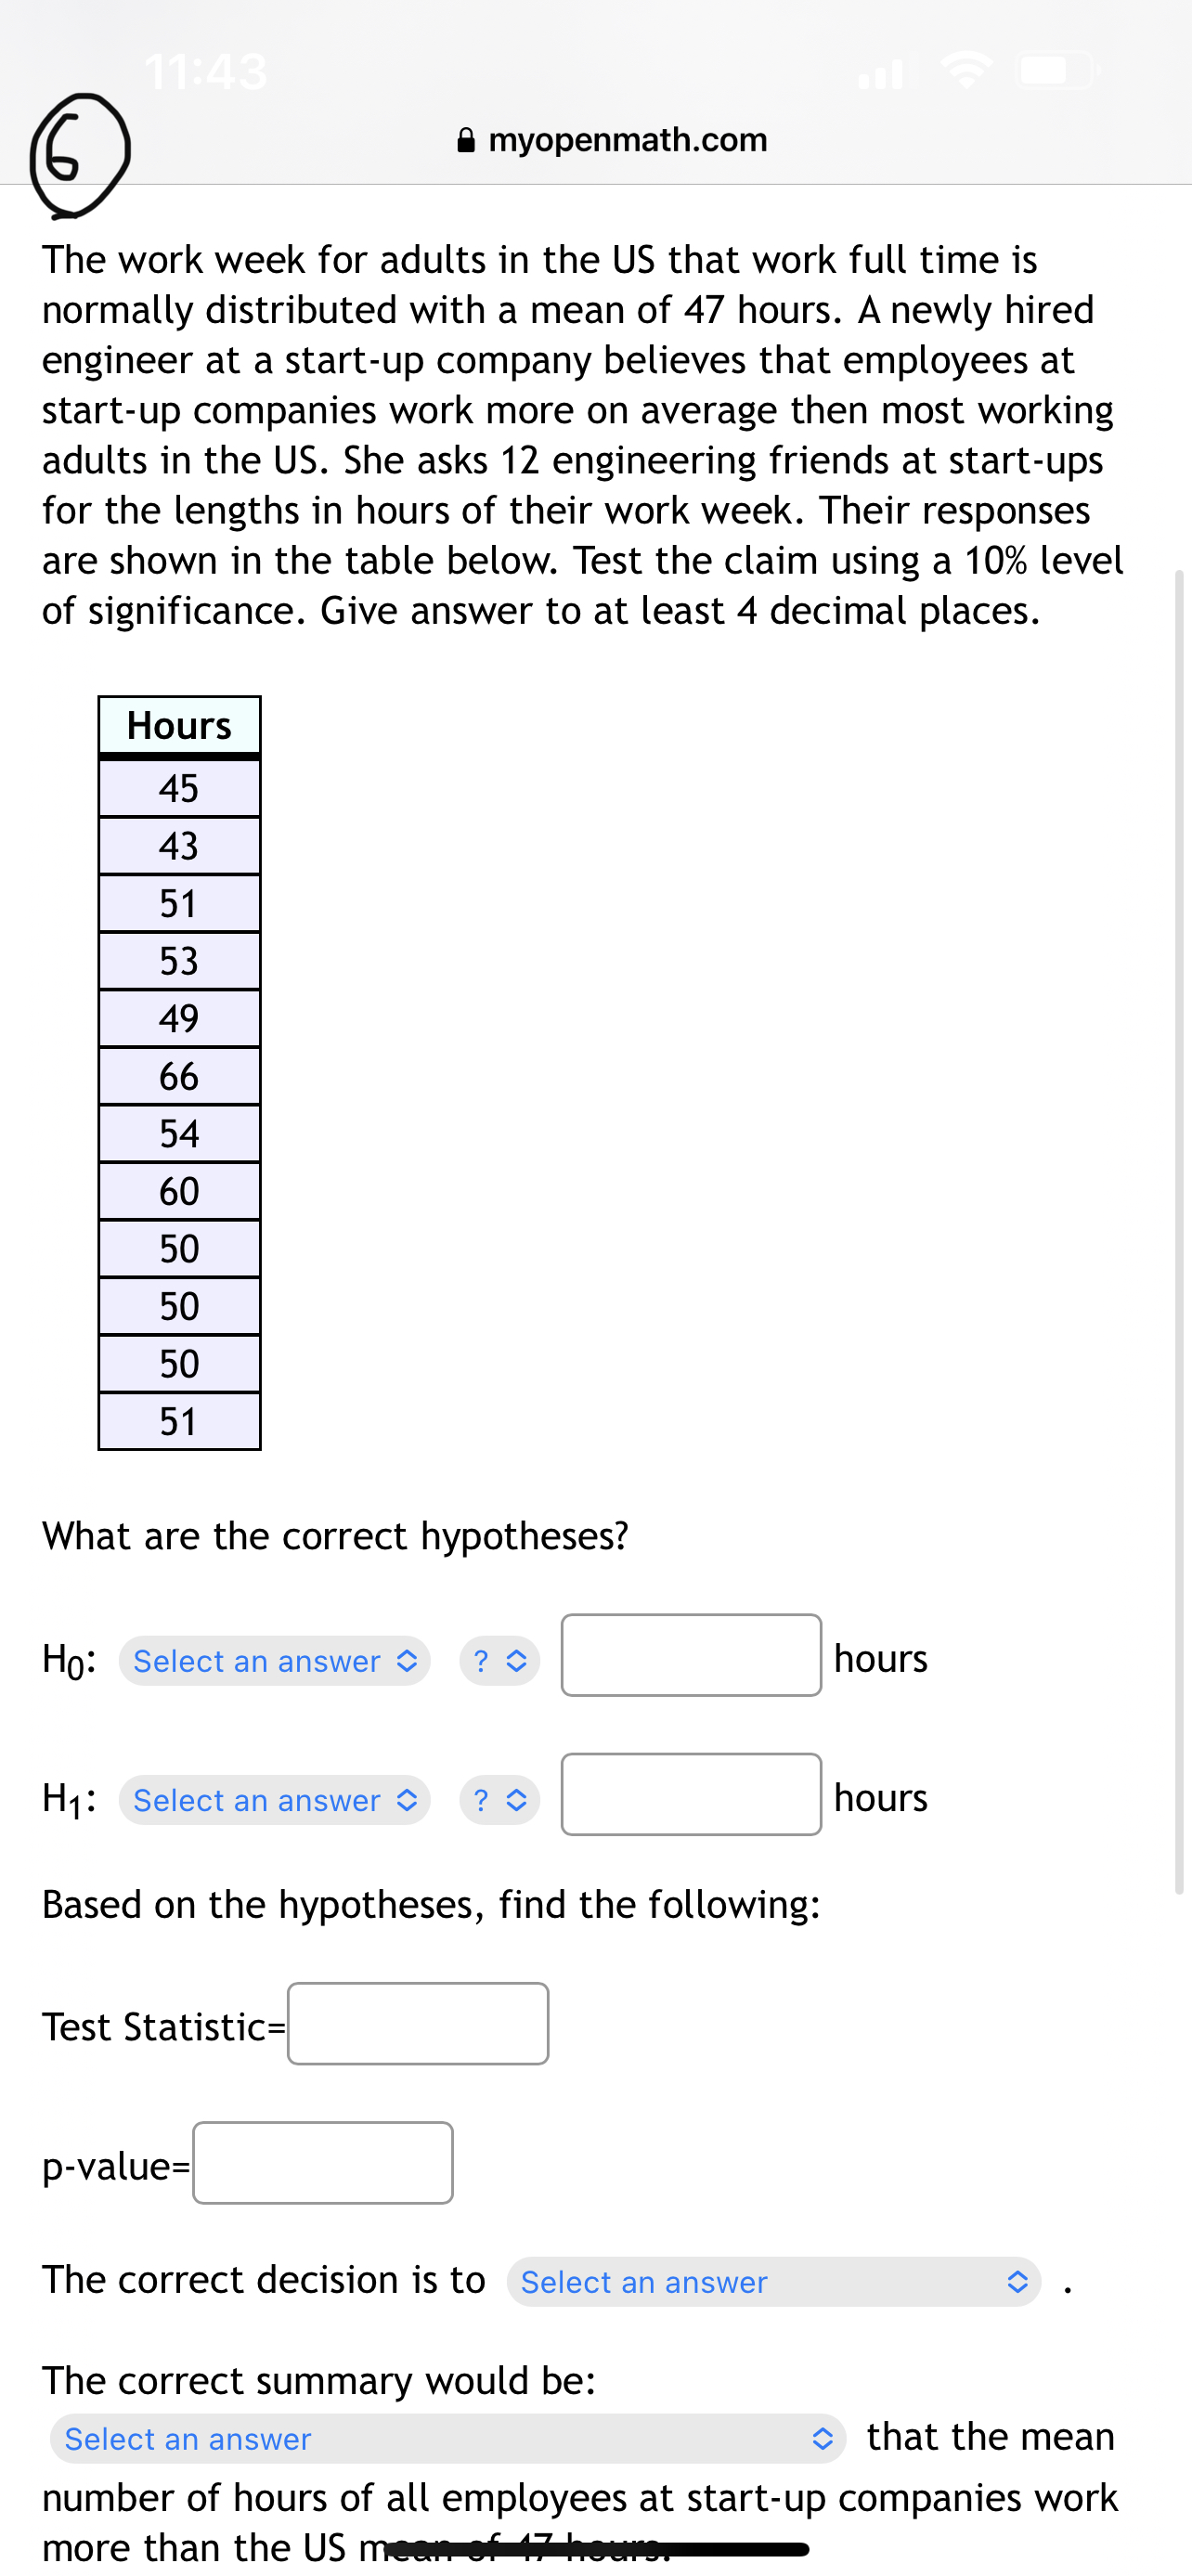Open the ? comparison dropdown next to H₁
This screenshot has width=1192, height=2576.
click(x=499, y=1800)
